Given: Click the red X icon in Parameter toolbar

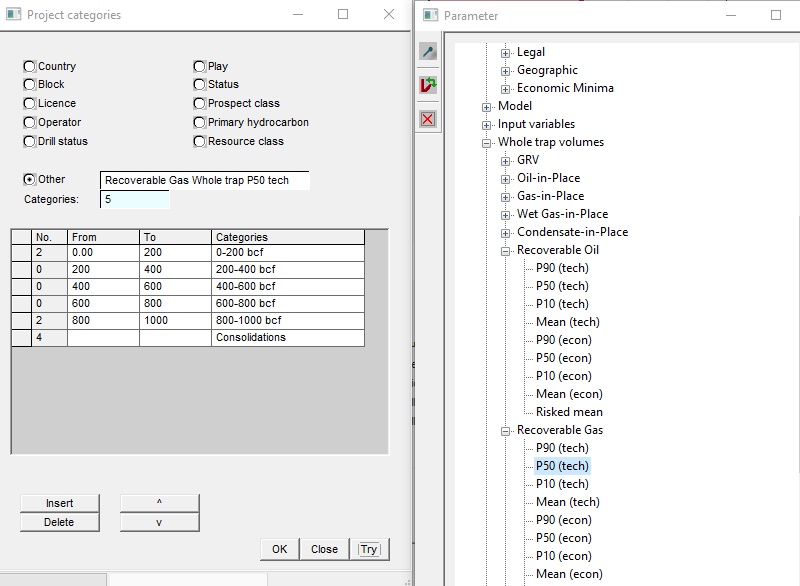Looking at the screenshot, I should 428,119.
